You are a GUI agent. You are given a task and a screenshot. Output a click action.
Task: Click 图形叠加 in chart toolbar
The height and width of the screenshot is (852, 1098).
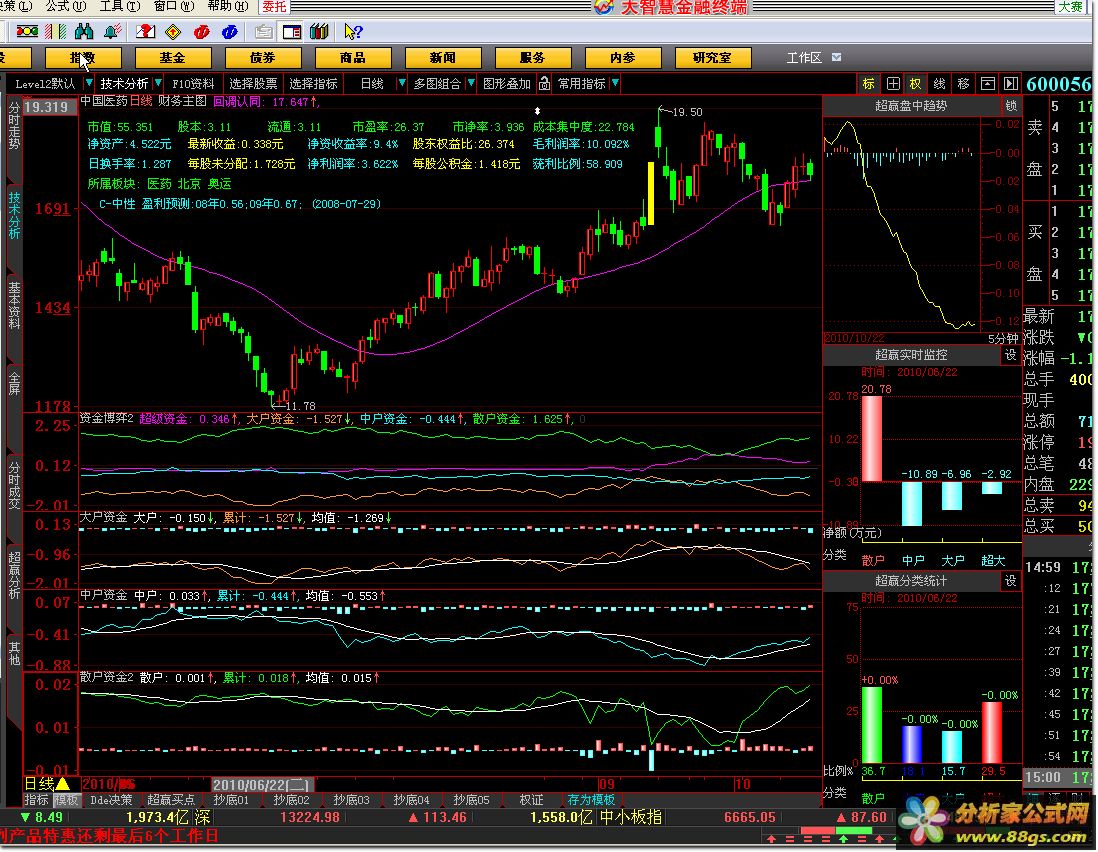(507, 83)
